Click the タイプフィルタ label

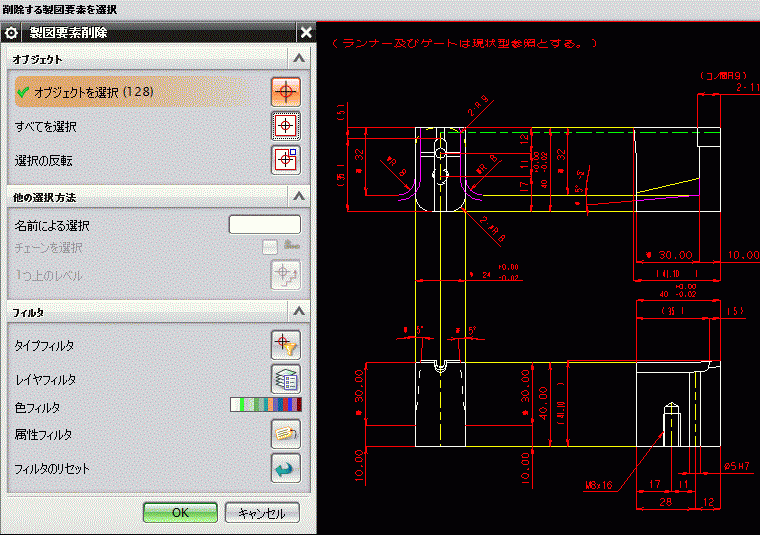coord(44,346)
